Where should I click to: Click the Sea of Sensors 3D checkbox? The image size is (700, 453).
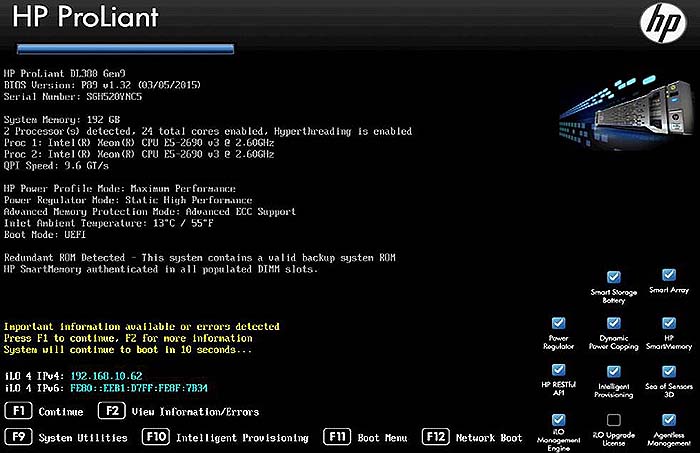pyautogui.click(x=669, y=371)
